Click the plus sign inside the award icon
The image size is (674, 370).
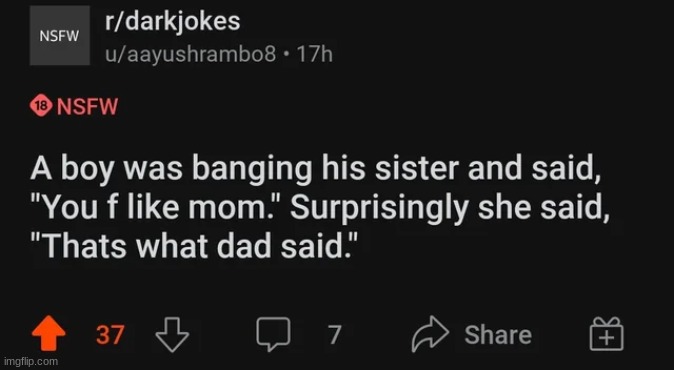[x=606, y=339]
